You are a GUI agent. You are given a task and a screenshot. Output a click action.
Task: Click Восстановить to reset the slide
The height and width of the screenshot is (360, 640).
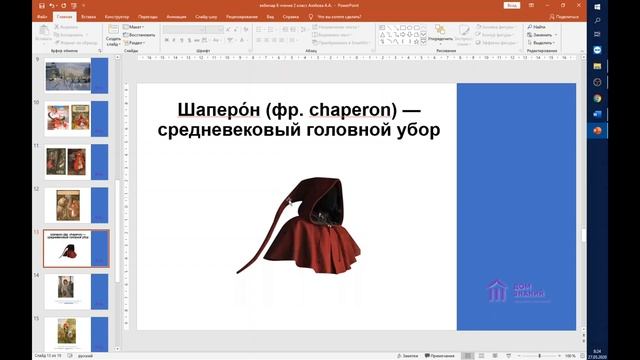point(139,35)
